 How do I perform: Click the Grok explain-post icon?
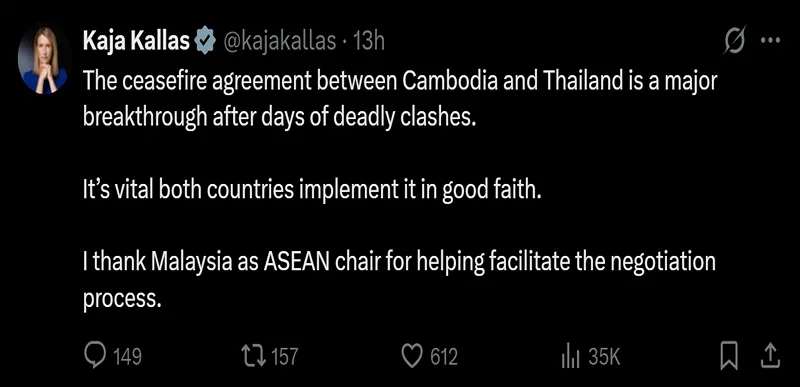click(x=736, y=39)
